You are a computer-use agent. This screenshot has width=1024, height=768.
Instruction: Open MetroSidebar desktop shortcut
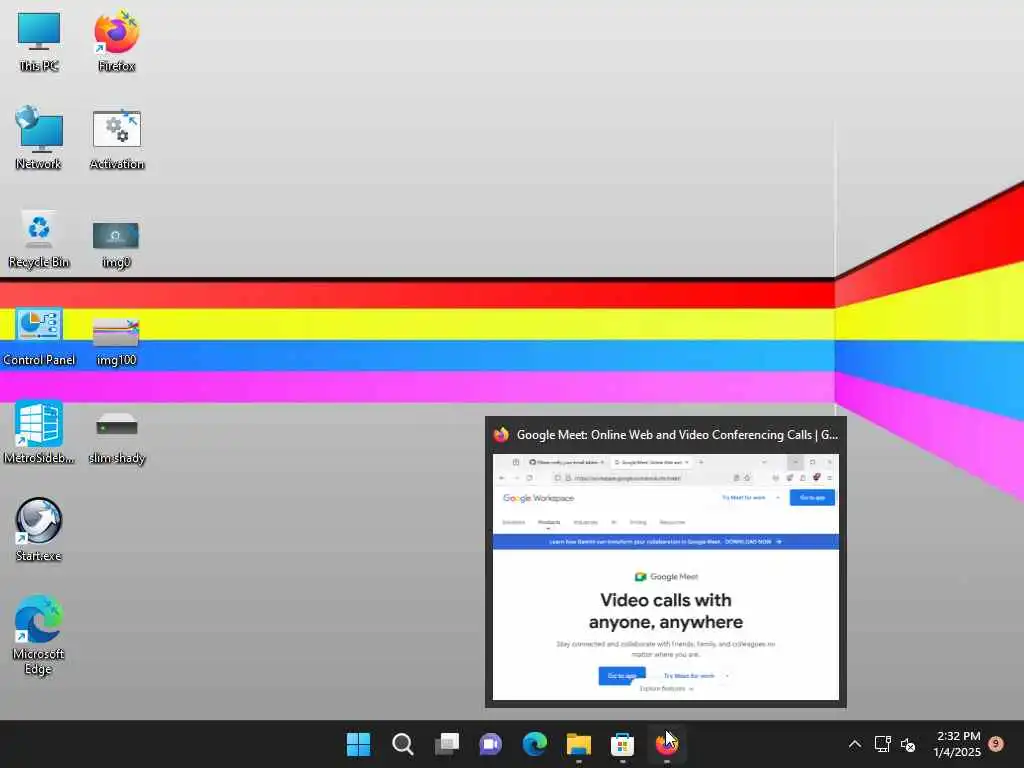pyautogui.click(x=39, y=433)
